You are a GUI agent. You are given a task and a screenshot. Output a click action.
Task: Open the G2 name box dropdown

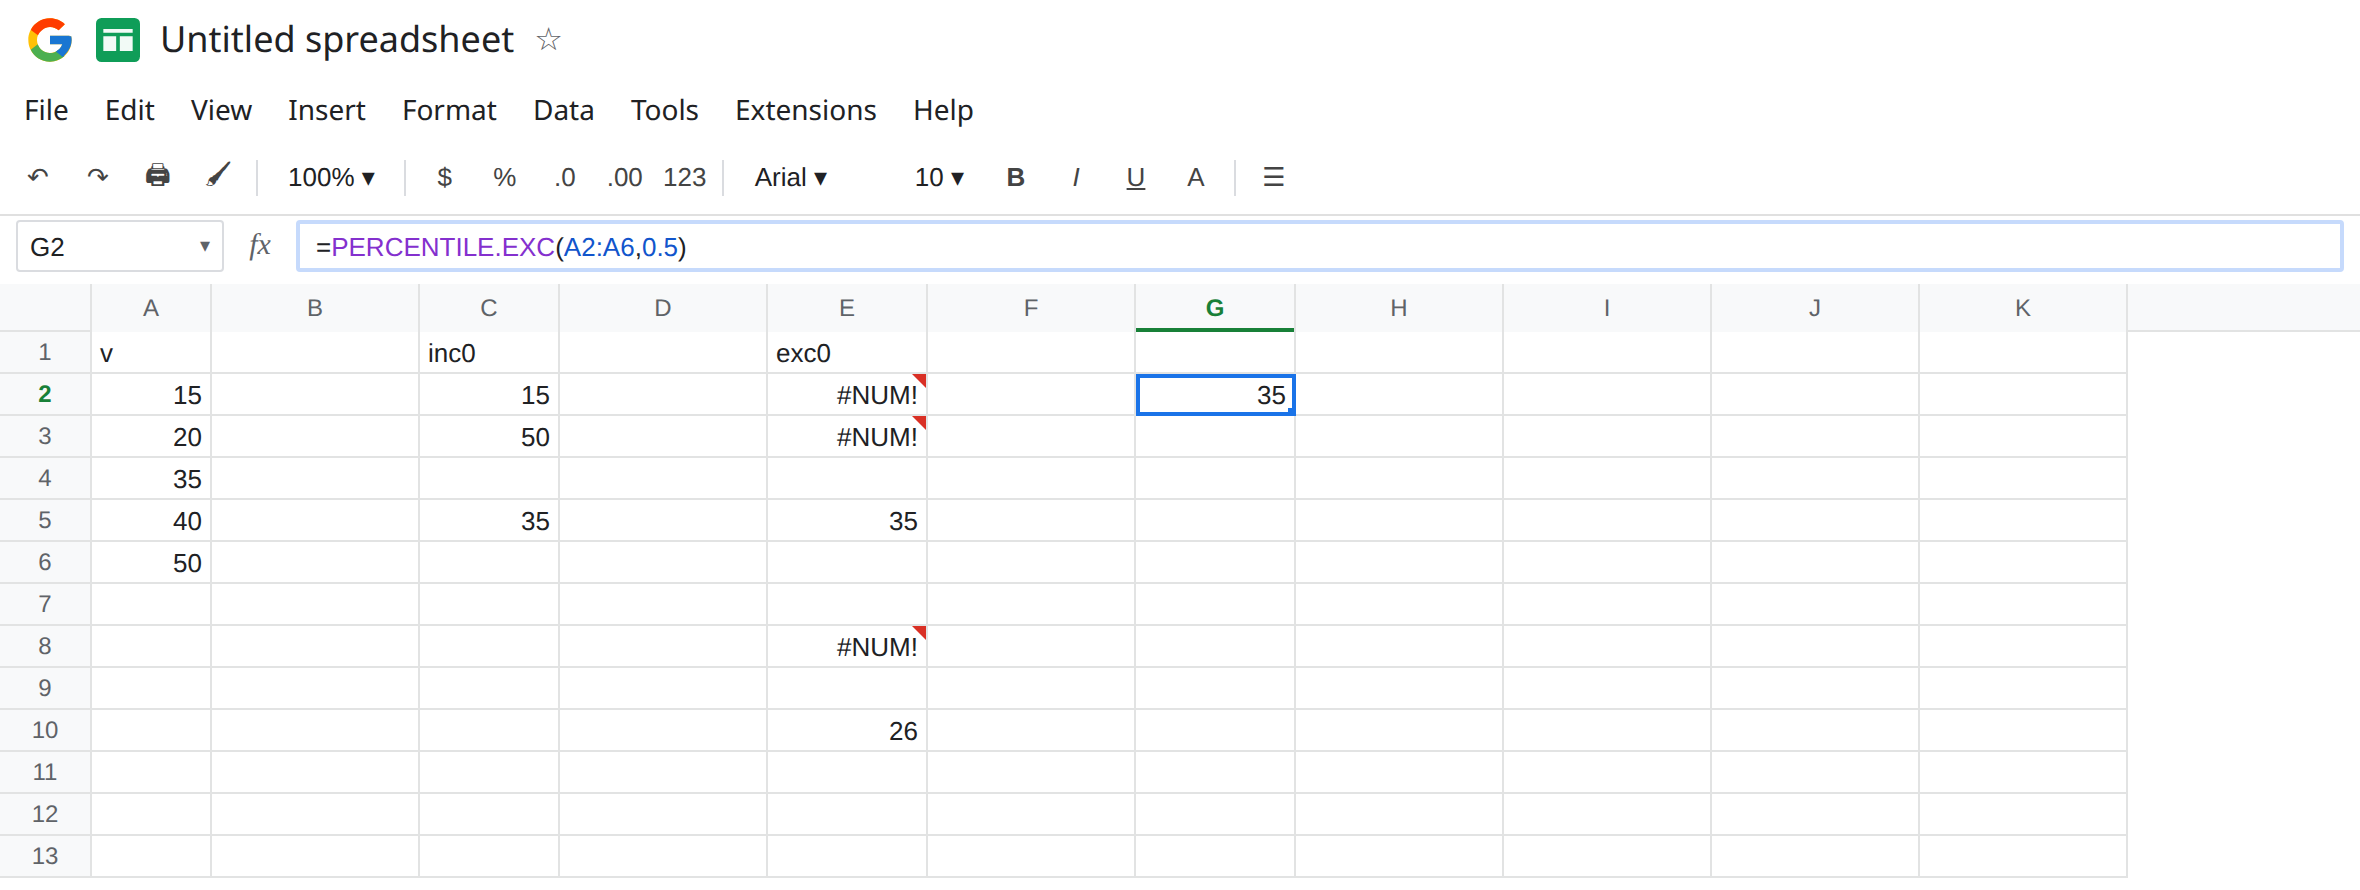click(x=204, y=246)
